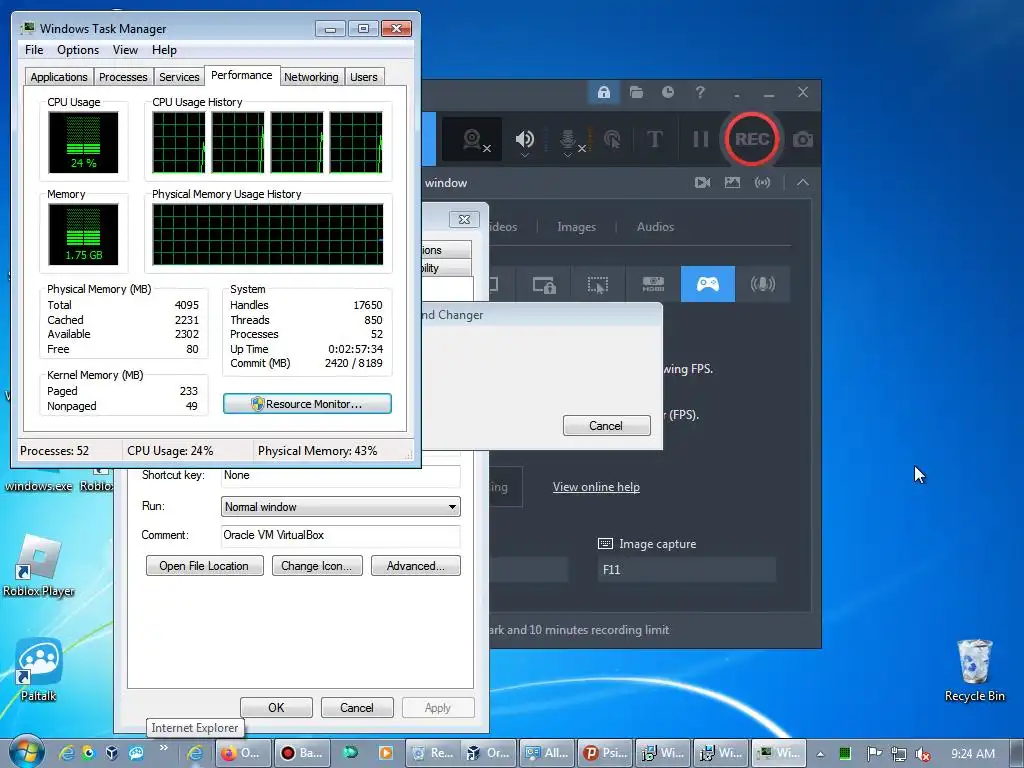Switch to the Processes tab in Task Manager

(x=123, y=77)
